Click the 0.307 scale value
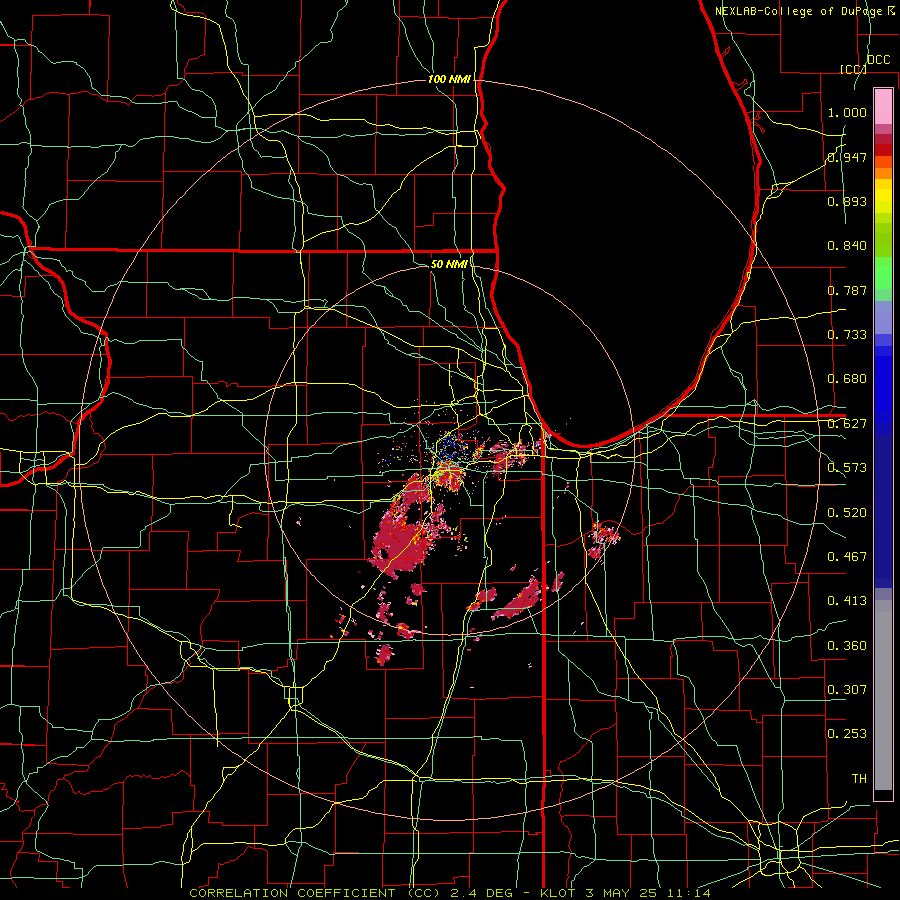Image resolution: width=900 pixels, height=900 pixels. click(847, 690)
